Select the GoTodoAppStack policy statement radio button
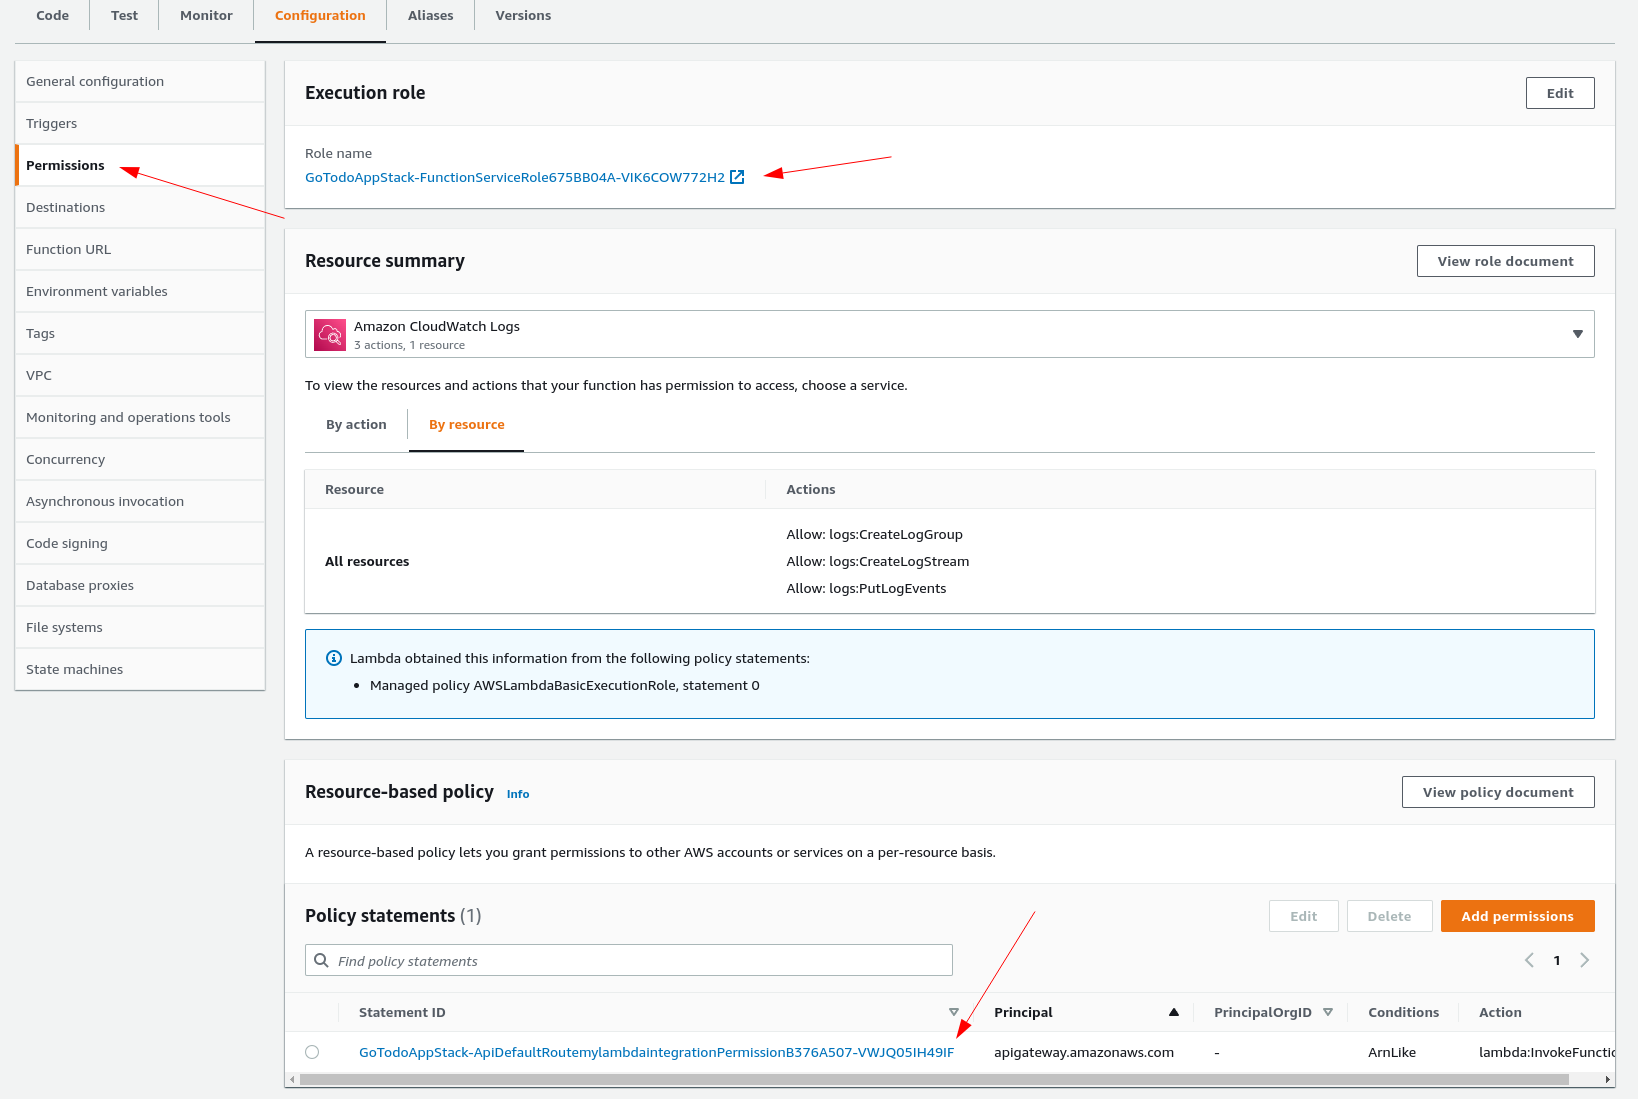 (x=312, y=1052)
